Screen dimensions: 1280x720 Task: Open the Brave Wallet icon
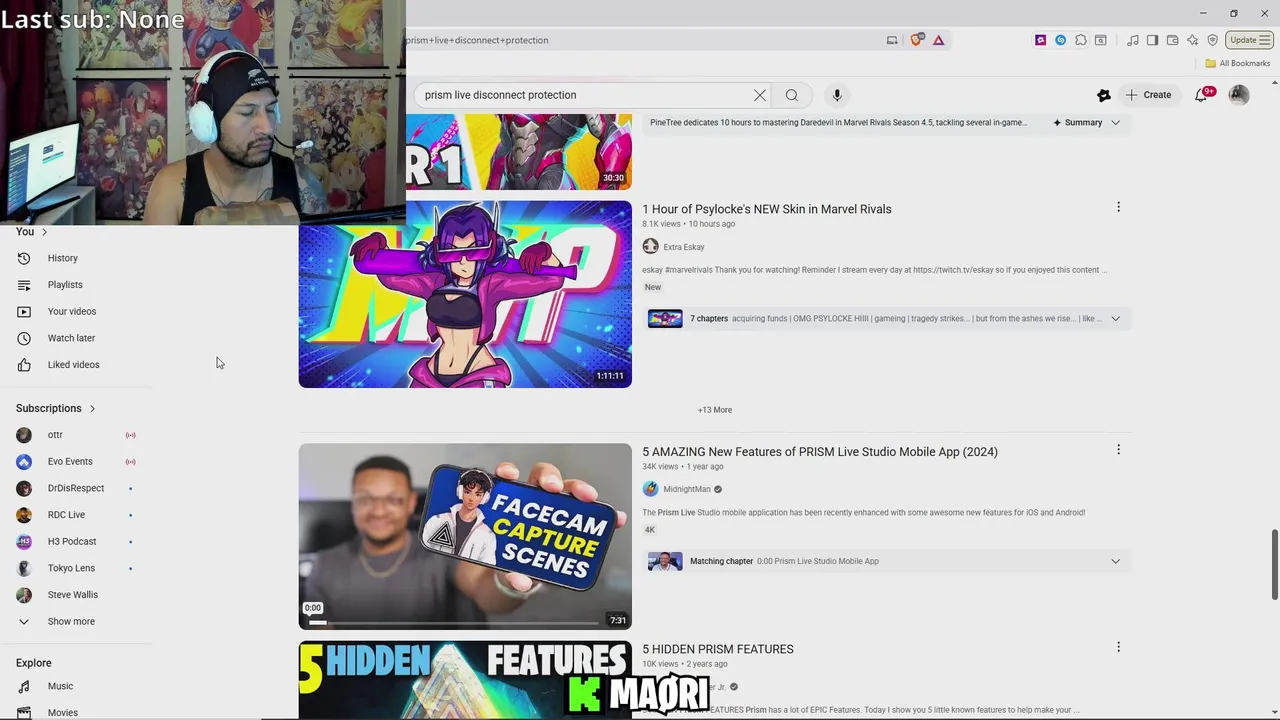[1173, 40]
